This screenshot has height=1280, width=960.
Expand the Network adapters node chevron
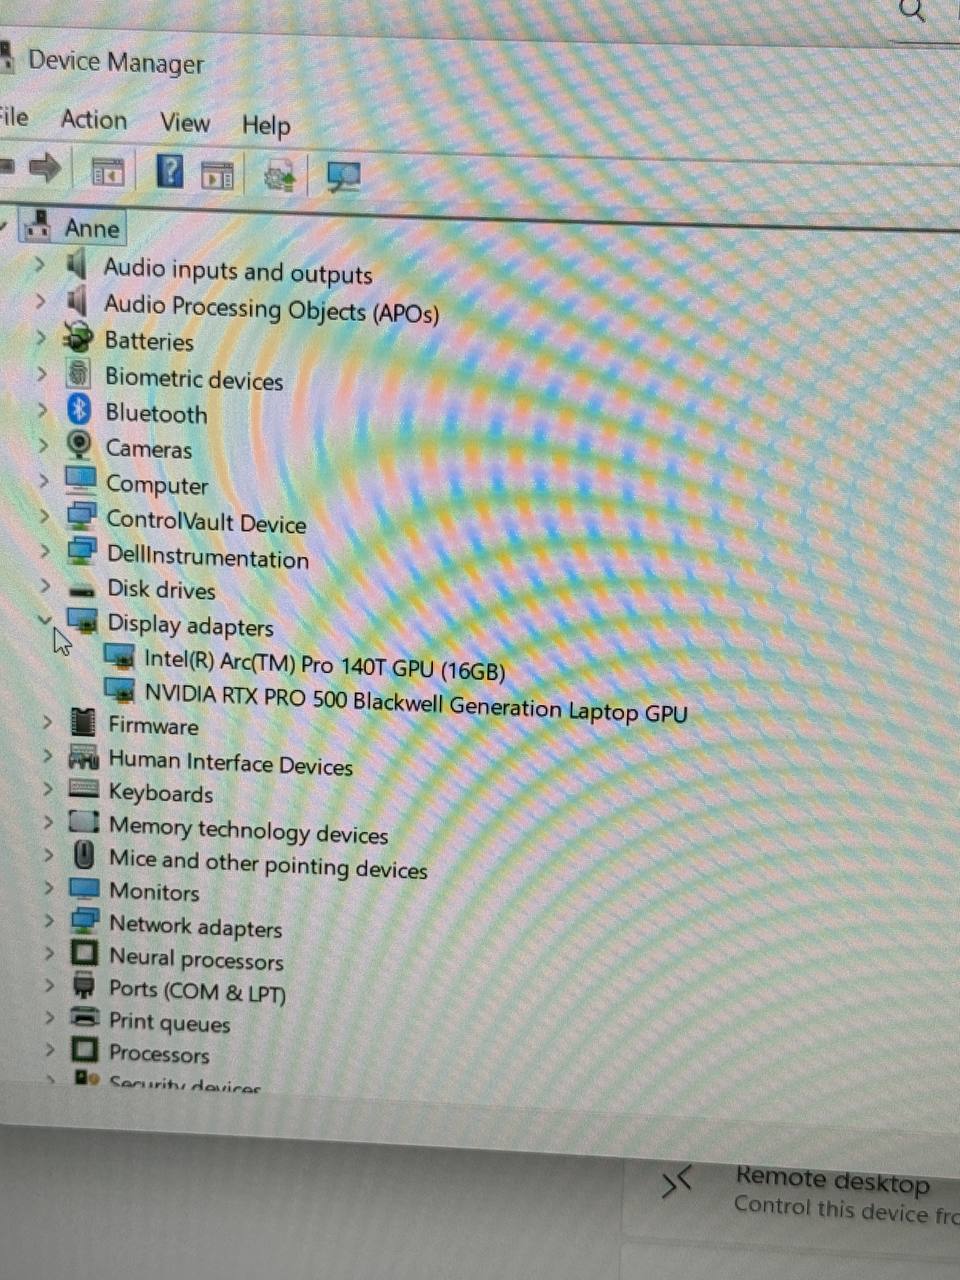(x=49, y=921)
